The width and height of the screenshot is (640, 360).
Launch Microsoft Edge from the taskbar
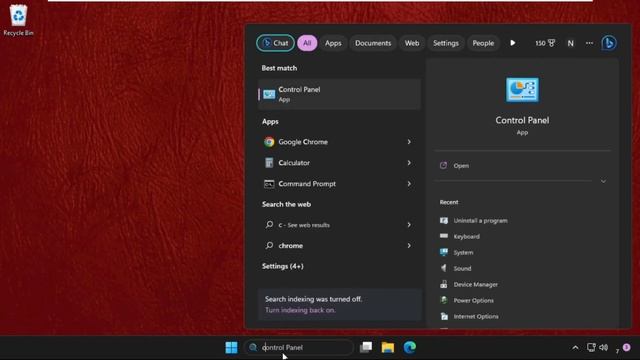(410, 347)
